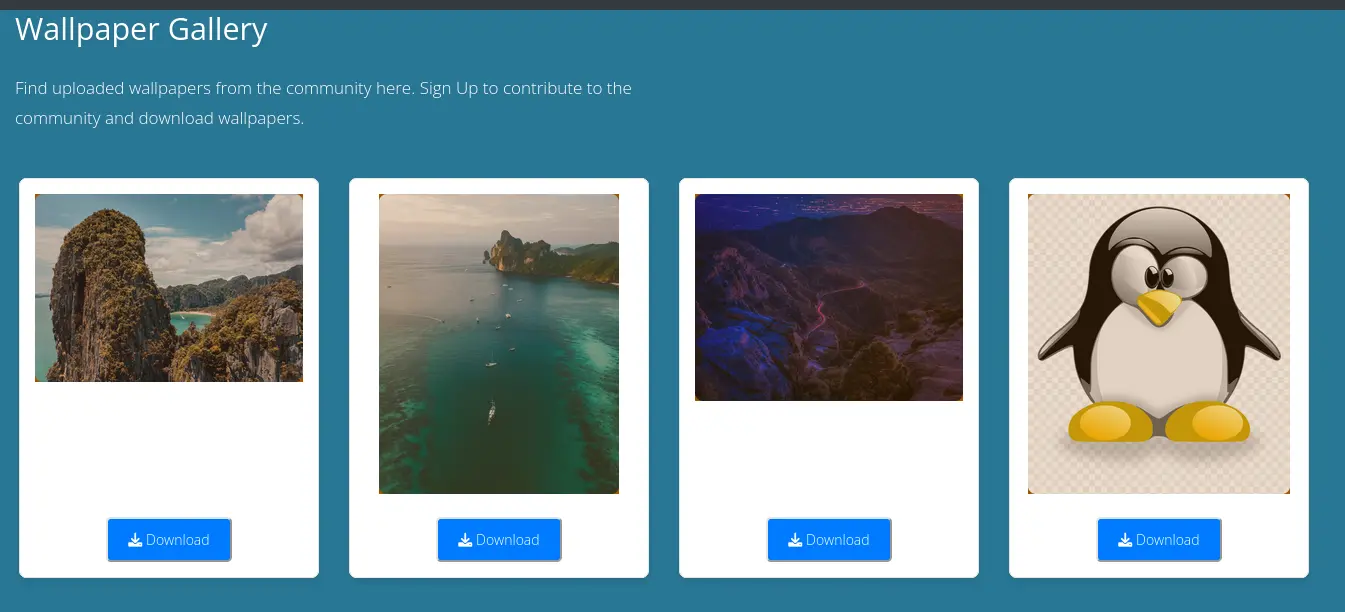
Task: Click the dark bar at the top of the page
Action: pos(672,4)
